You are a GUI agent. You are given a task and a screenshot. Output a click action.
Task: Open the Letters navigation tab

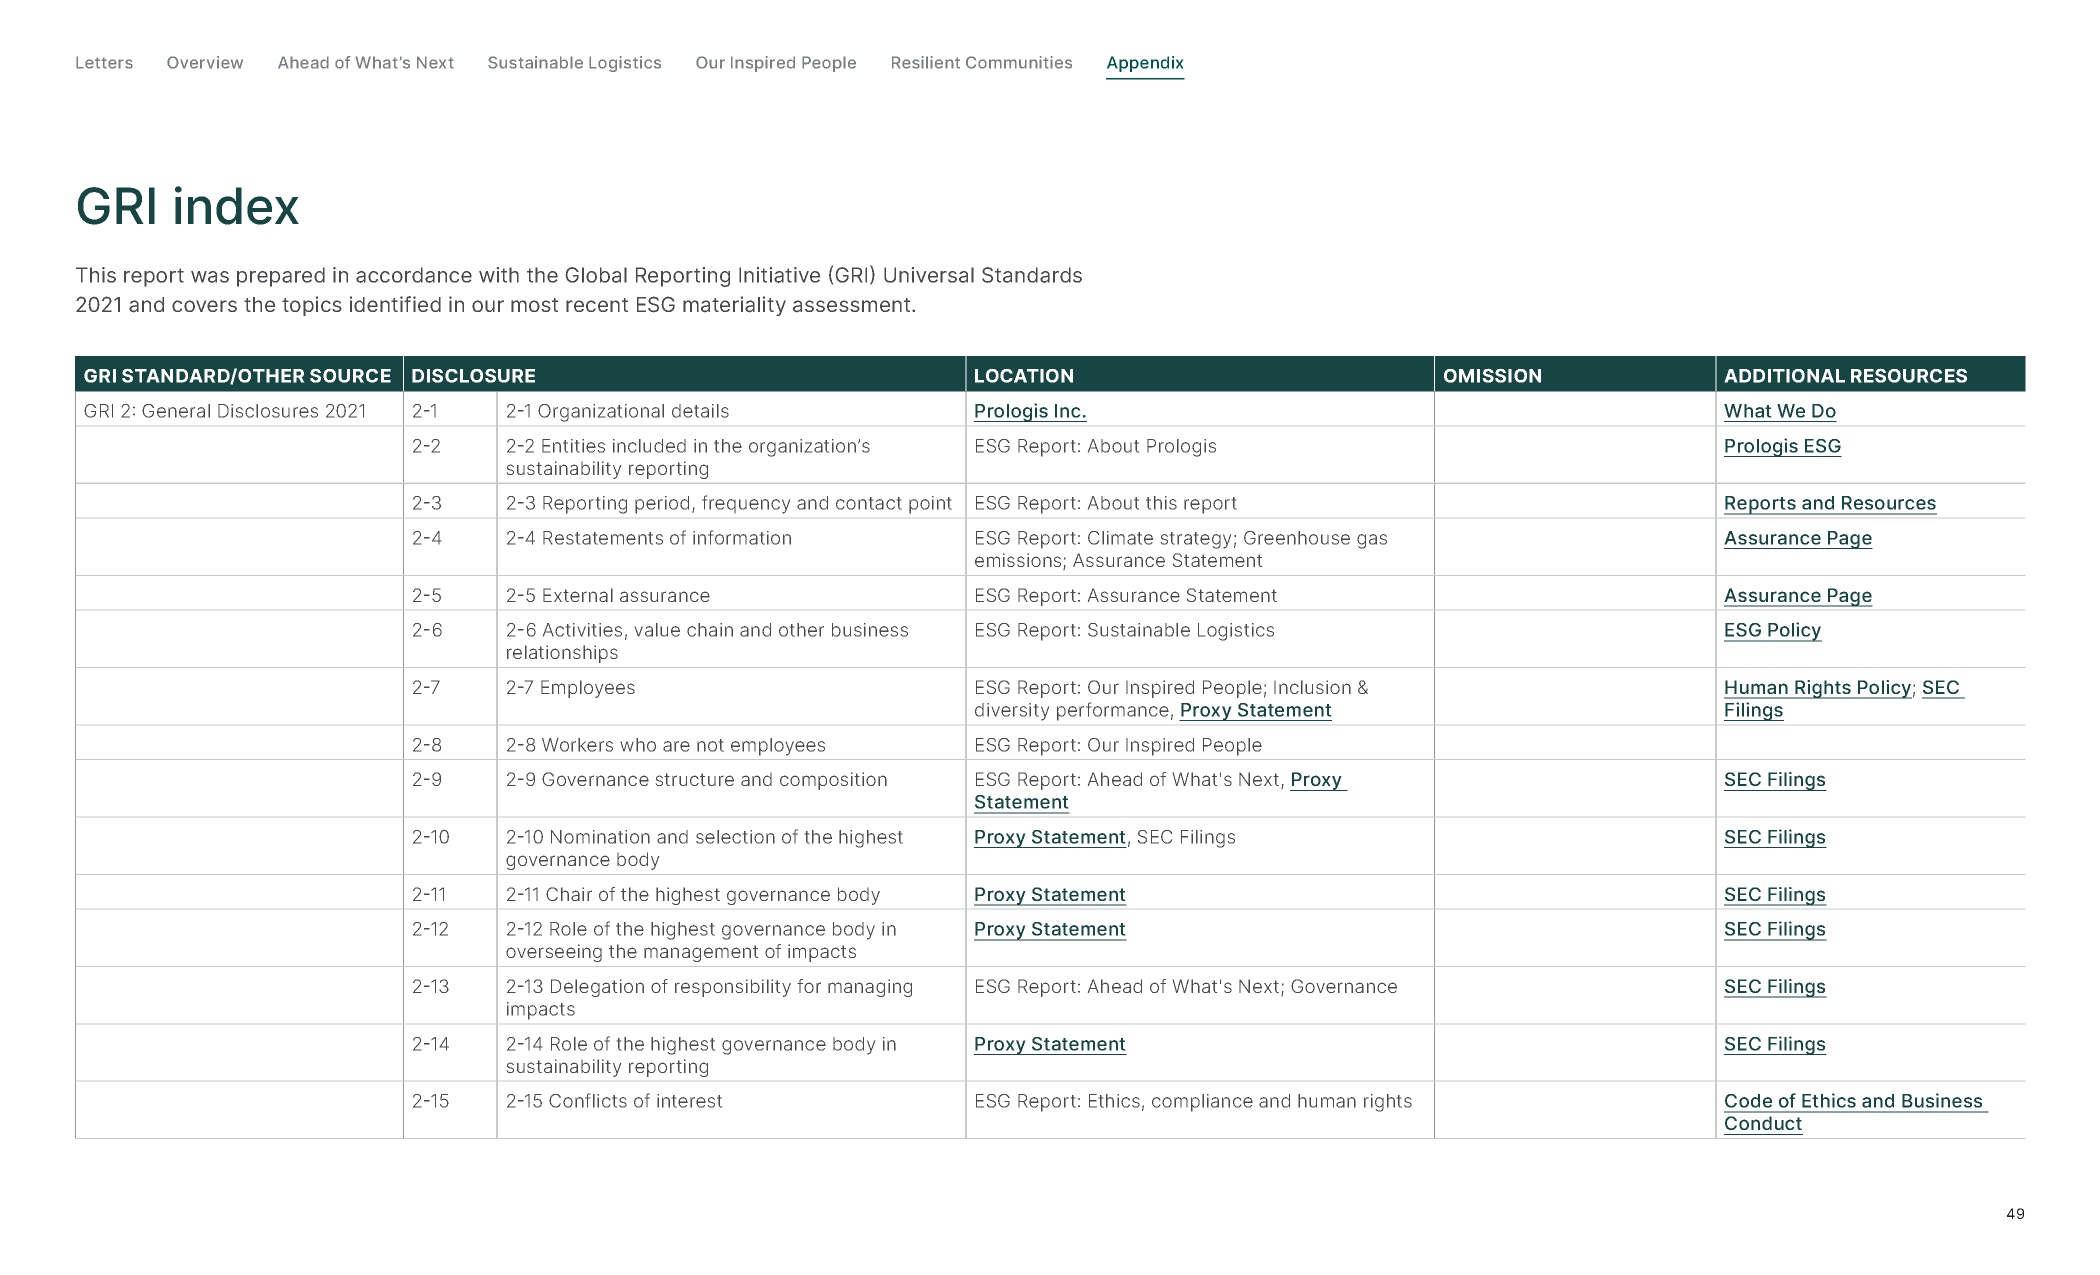[104, 63]
